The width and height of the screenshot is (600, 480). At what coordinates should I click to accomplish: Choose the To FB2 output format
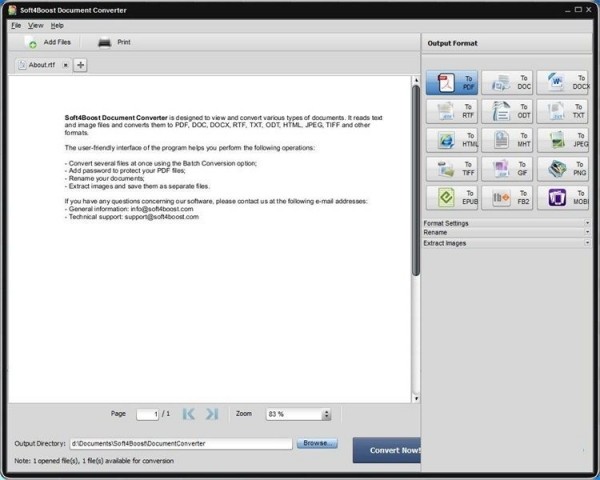[x=508, y=198]
